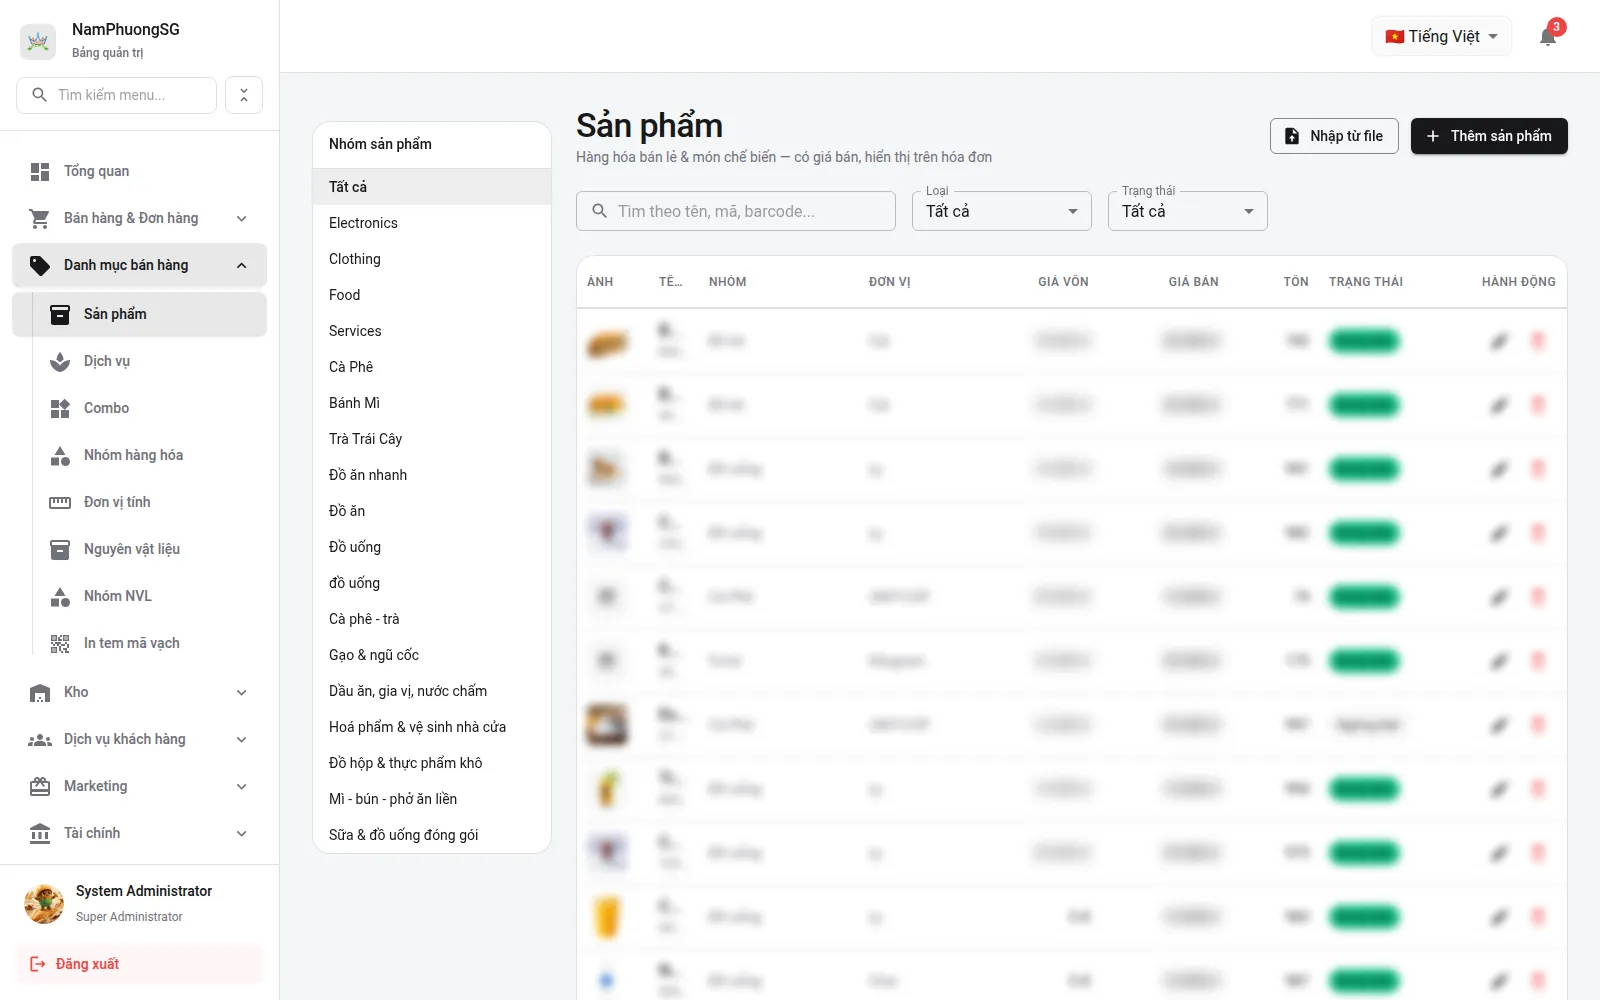The image size is (1600, 1000).
Task: Select the Gạo & ngũ cốc group
Action: pos(432,655)
